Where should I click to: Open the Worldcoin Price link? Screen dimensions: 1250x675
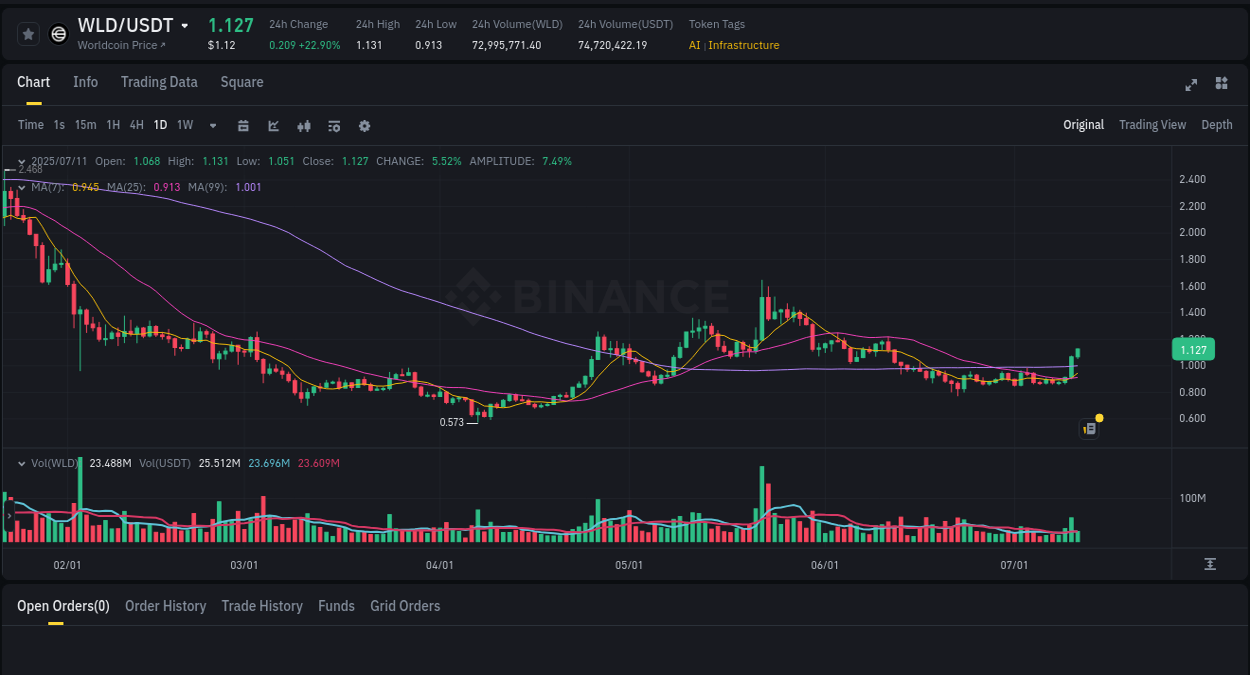click(120, 45)
